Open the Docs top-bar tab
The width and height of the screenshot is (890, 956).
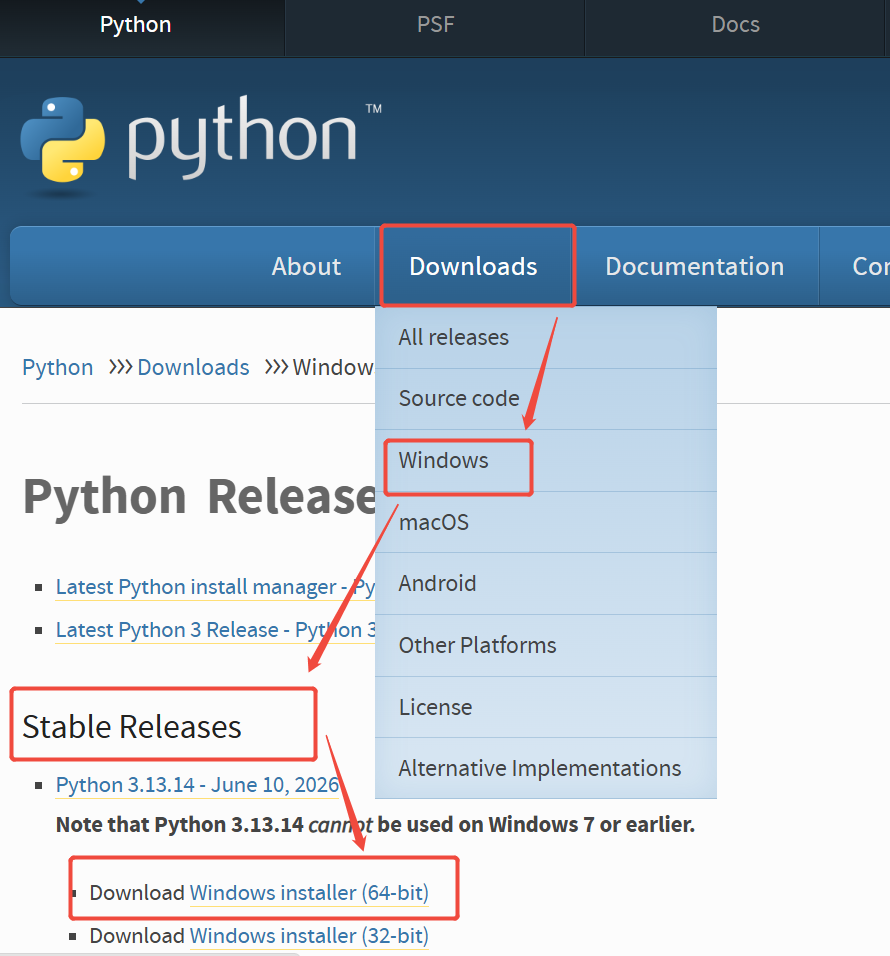coord(735,25)
